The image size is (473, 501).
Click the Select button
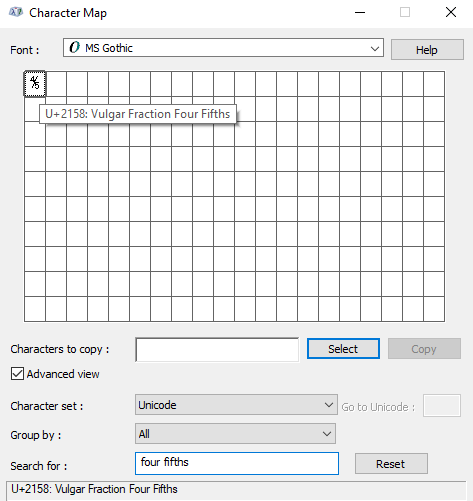pos(343,349)
